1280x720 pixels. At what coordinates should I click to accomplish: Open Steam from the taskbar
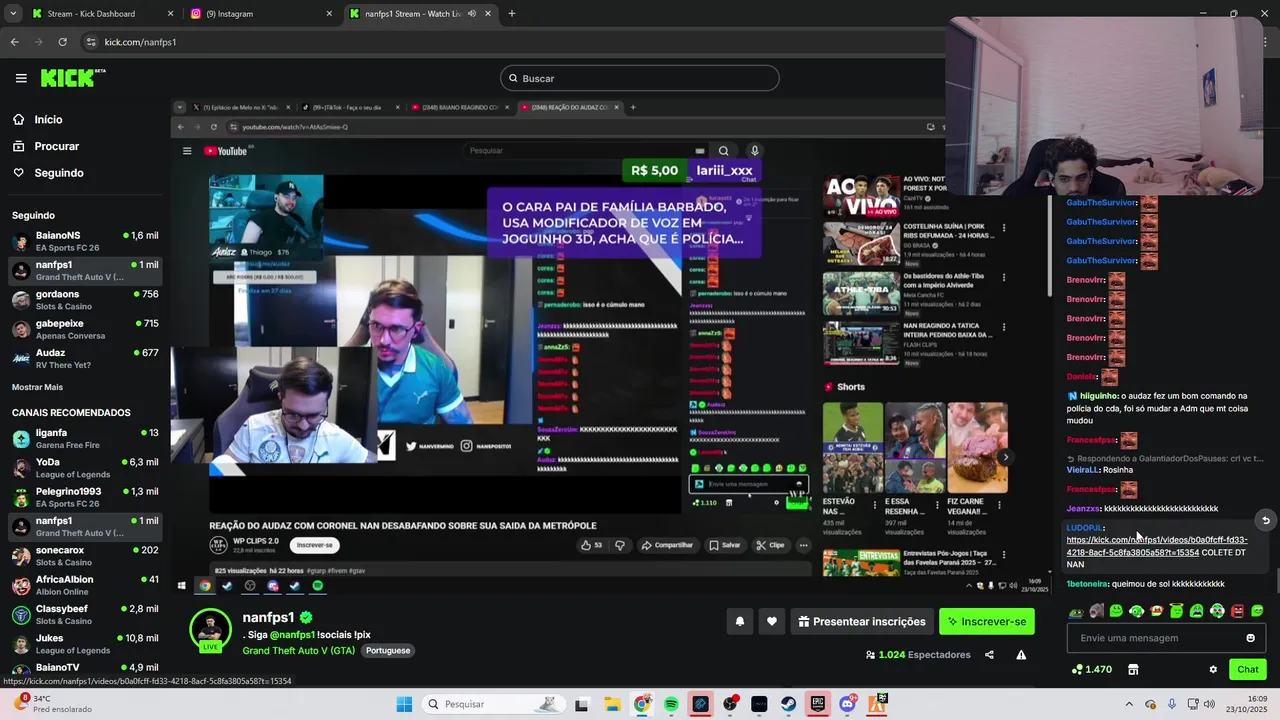789,704
